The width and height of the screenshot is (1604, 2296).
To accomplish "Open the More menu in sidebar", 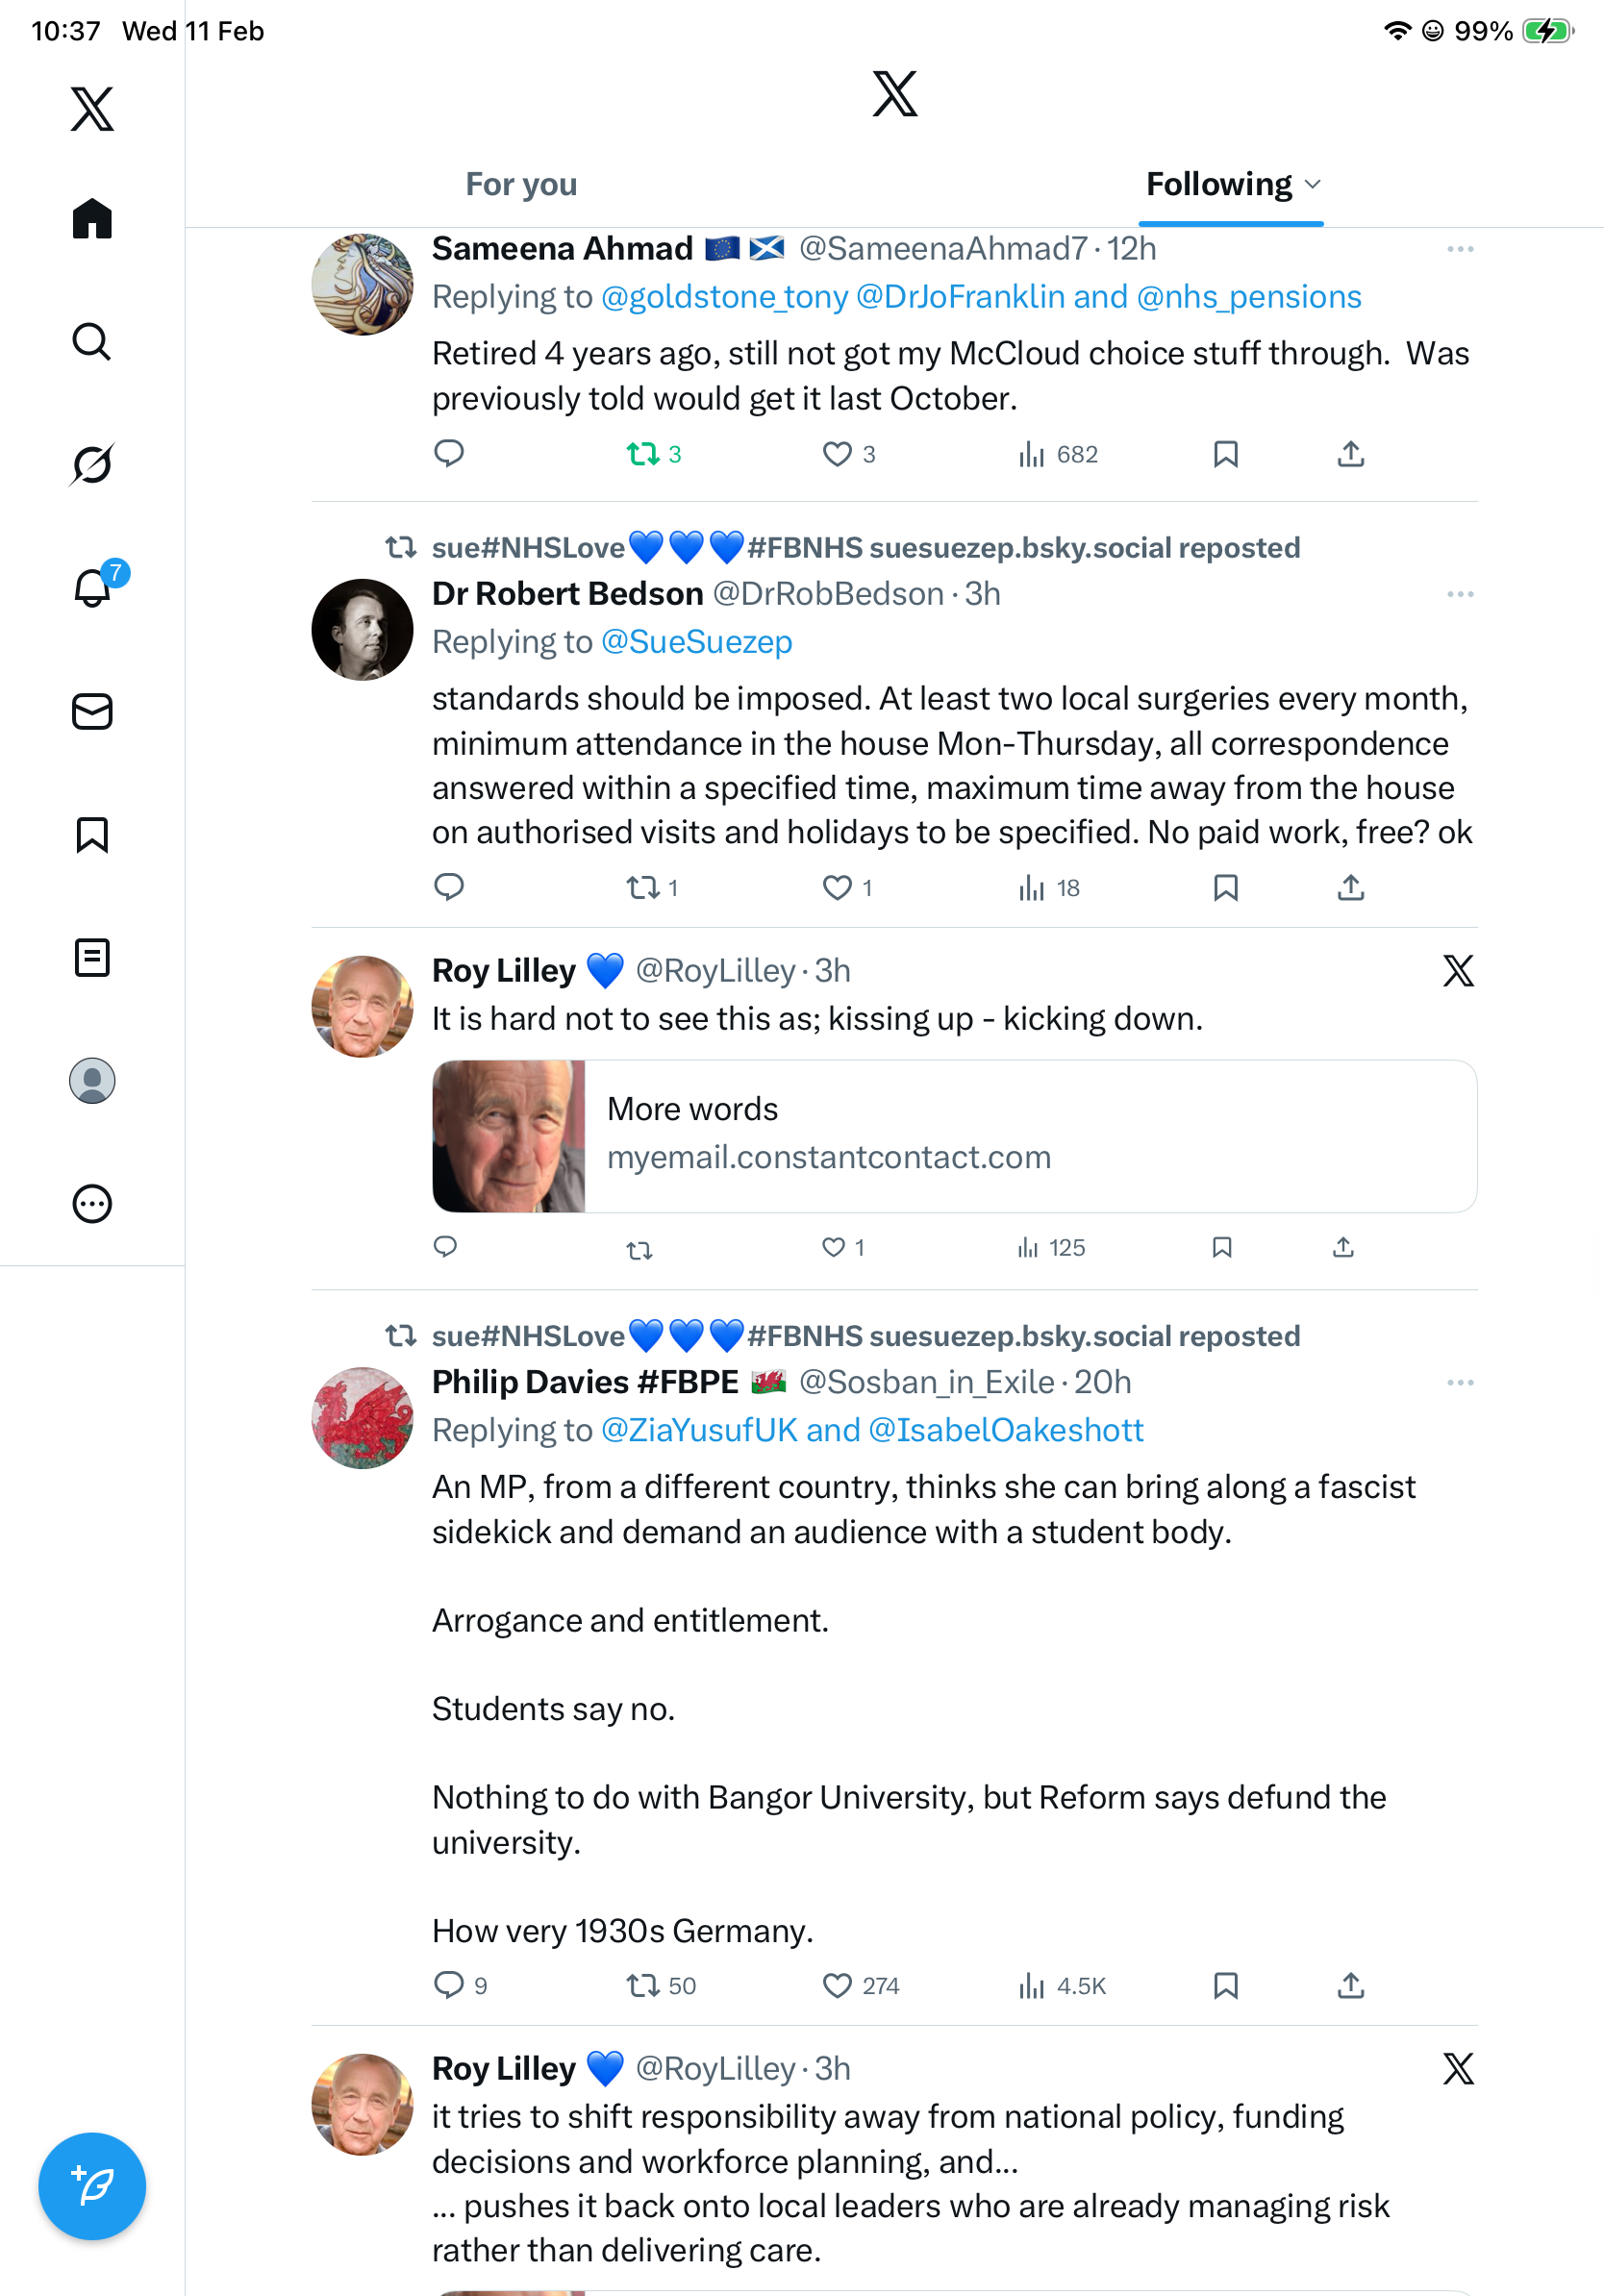I will pyautogui.click(x=92, y=1204).
